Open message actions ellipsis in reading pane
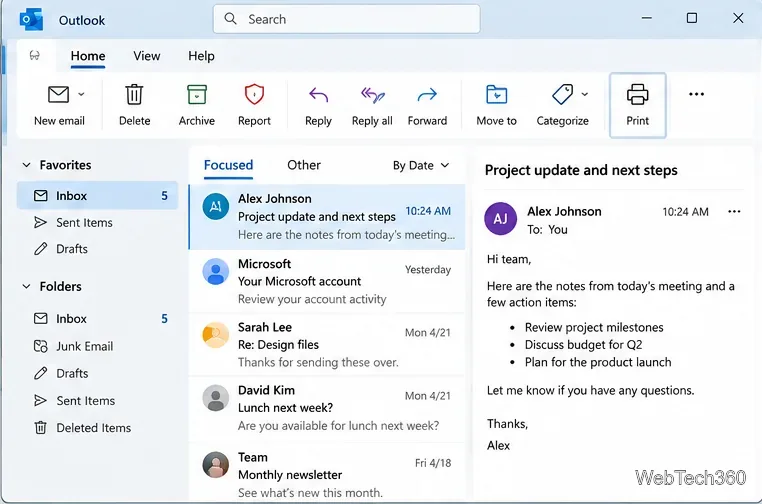 pyautogui.click(x=734, y=211)
